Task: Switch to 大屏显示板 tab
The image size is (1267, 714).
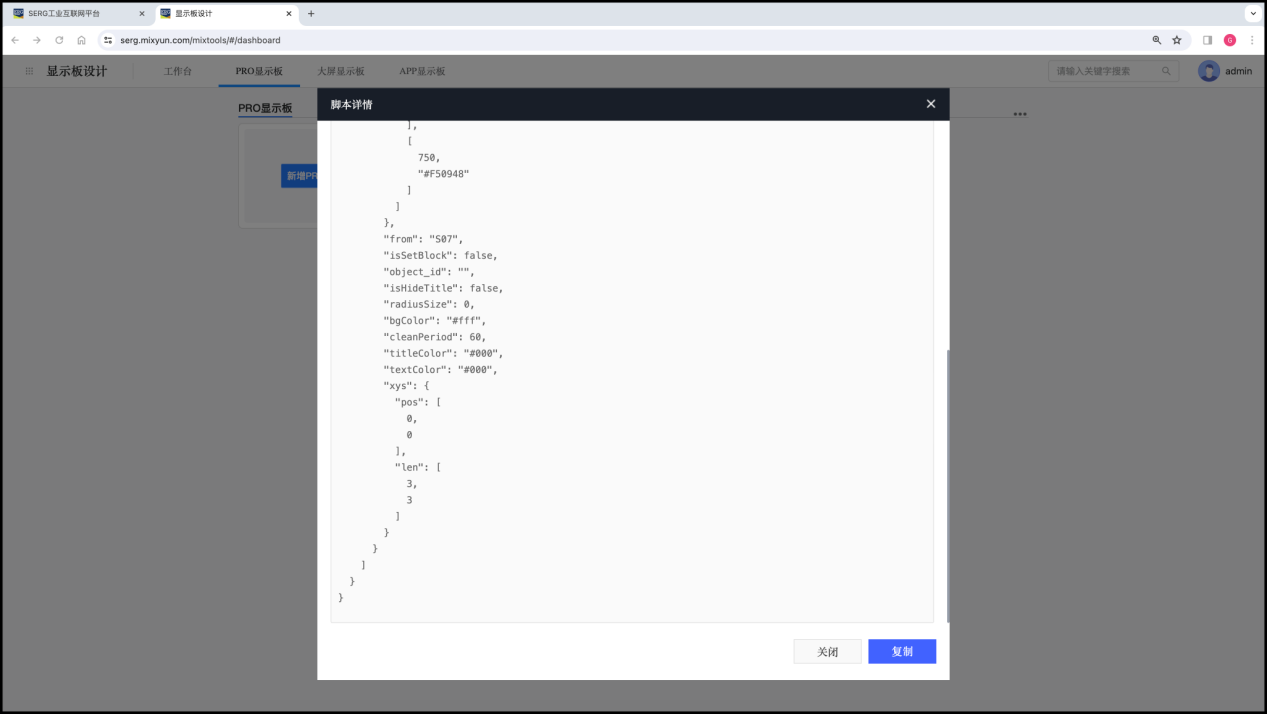Action: click(x=340, y=71)
